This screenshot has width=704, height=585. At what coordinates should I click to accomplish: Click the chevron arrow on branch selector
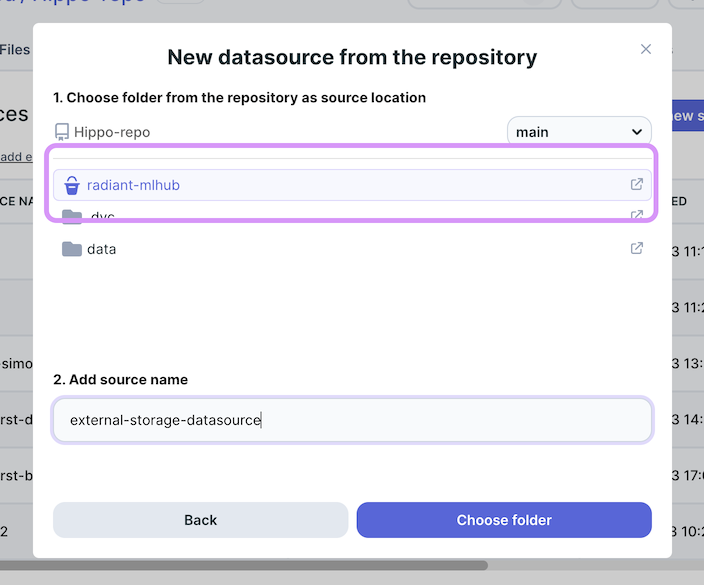click(x=637, y=132)
